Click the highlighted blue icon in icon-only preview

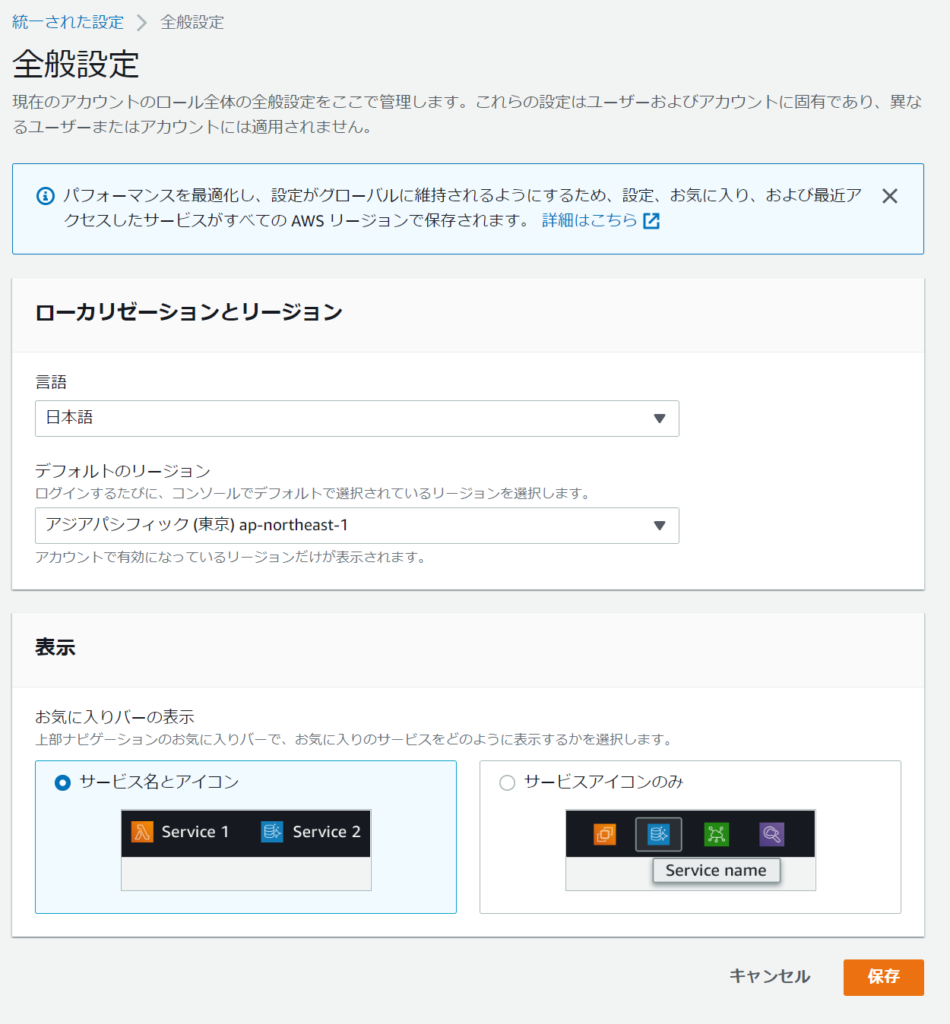point(658,834)
